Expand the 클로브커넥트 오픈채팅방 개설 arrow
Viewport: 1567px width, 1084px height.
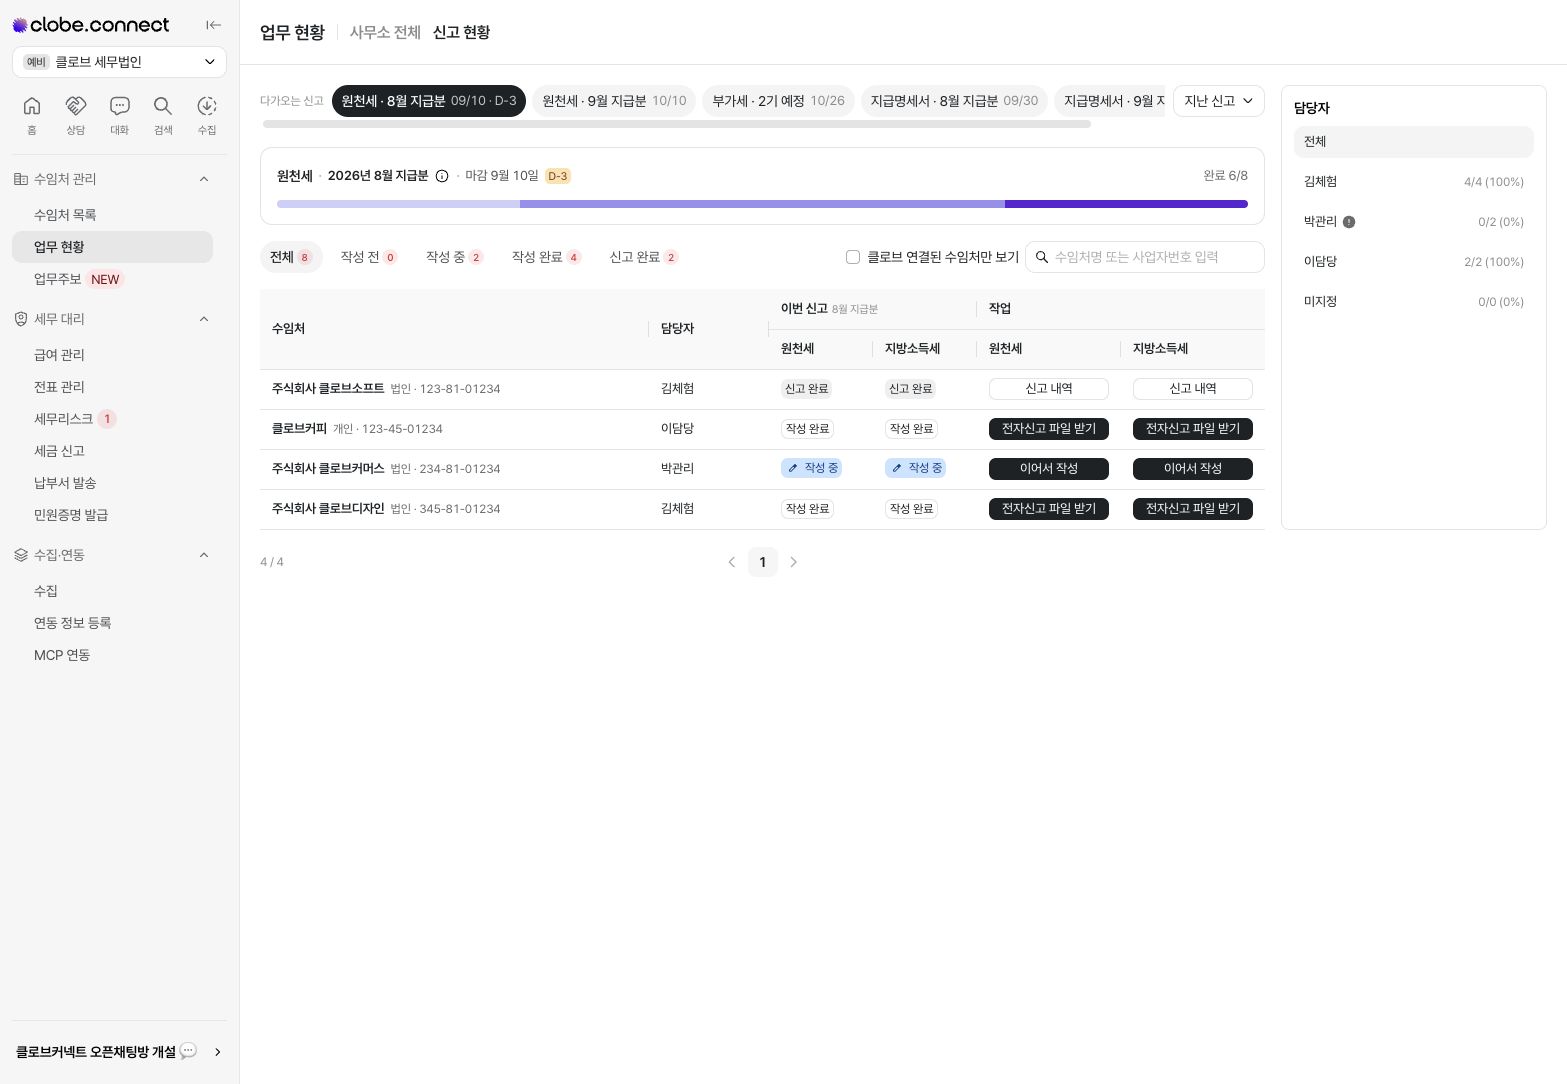[218, 1052]
